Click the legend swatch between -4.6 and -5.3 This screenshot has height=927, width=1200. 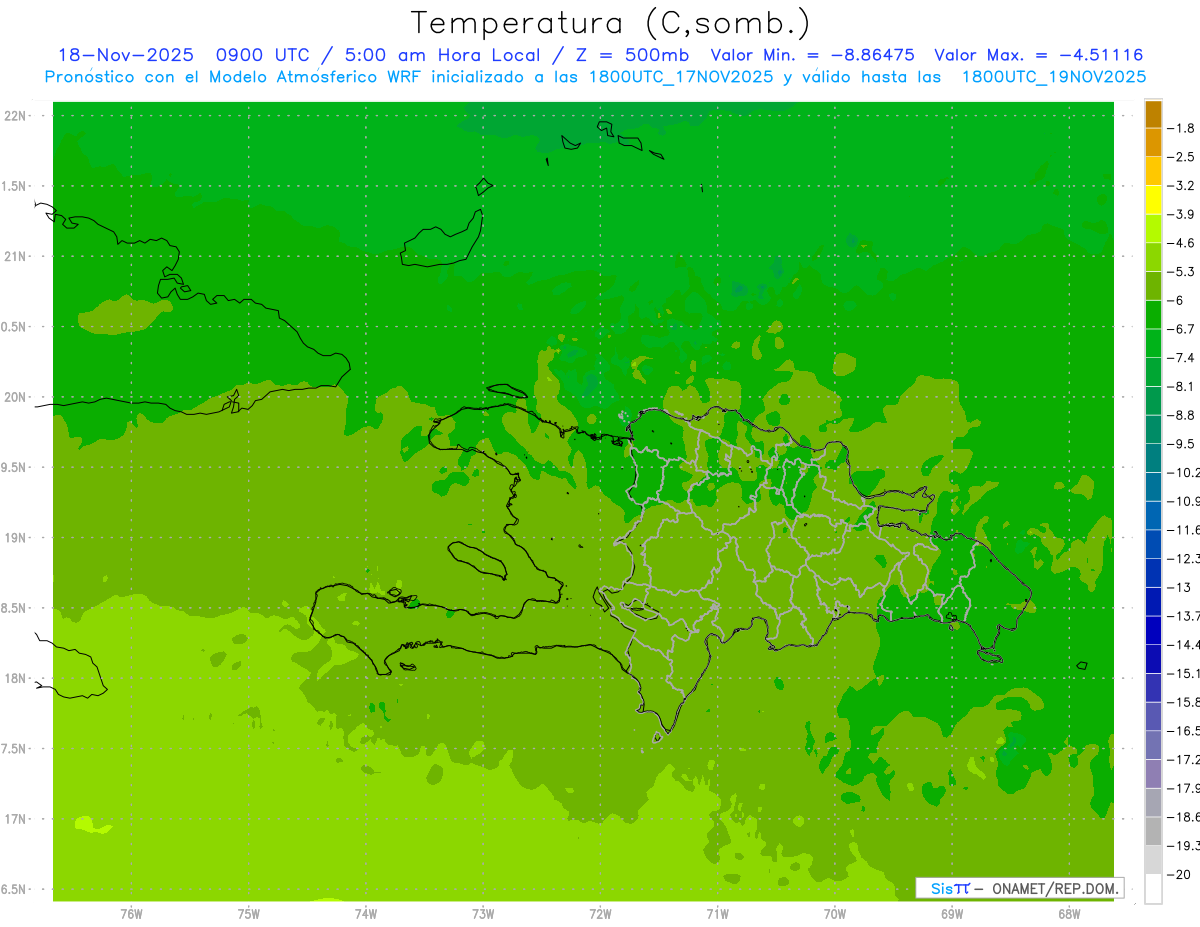click(x=1153, y=257)
